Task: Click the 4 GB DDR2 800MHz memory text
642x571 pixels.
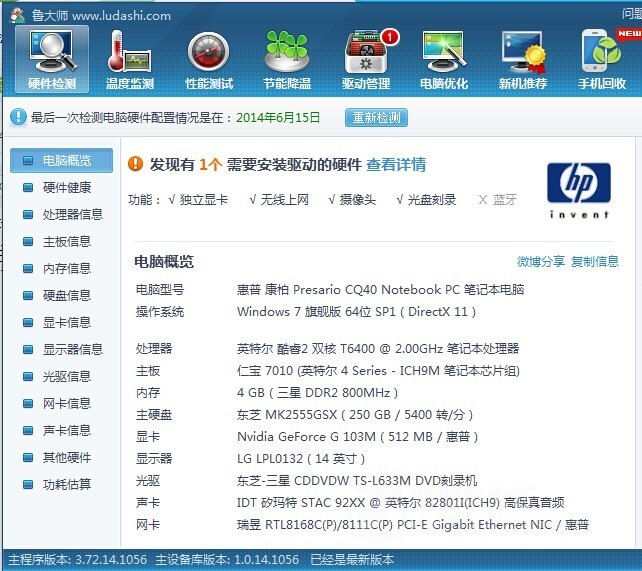Action: [x=317, y=393]
